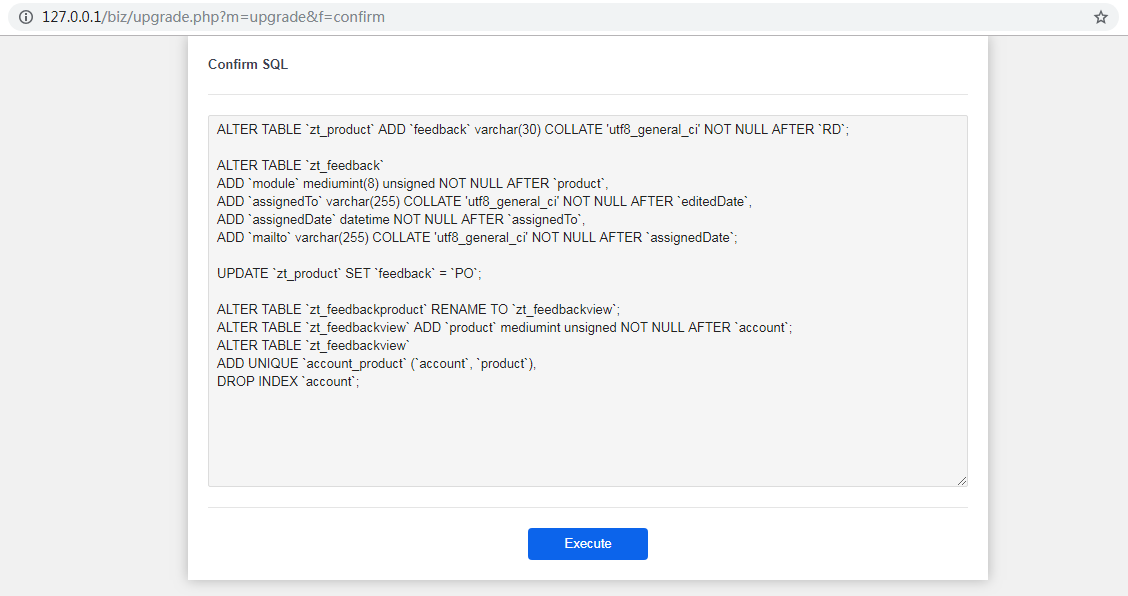Screen dimensions: 1128x596
Task: Click the Execute button
Action: tap(588, 543)
